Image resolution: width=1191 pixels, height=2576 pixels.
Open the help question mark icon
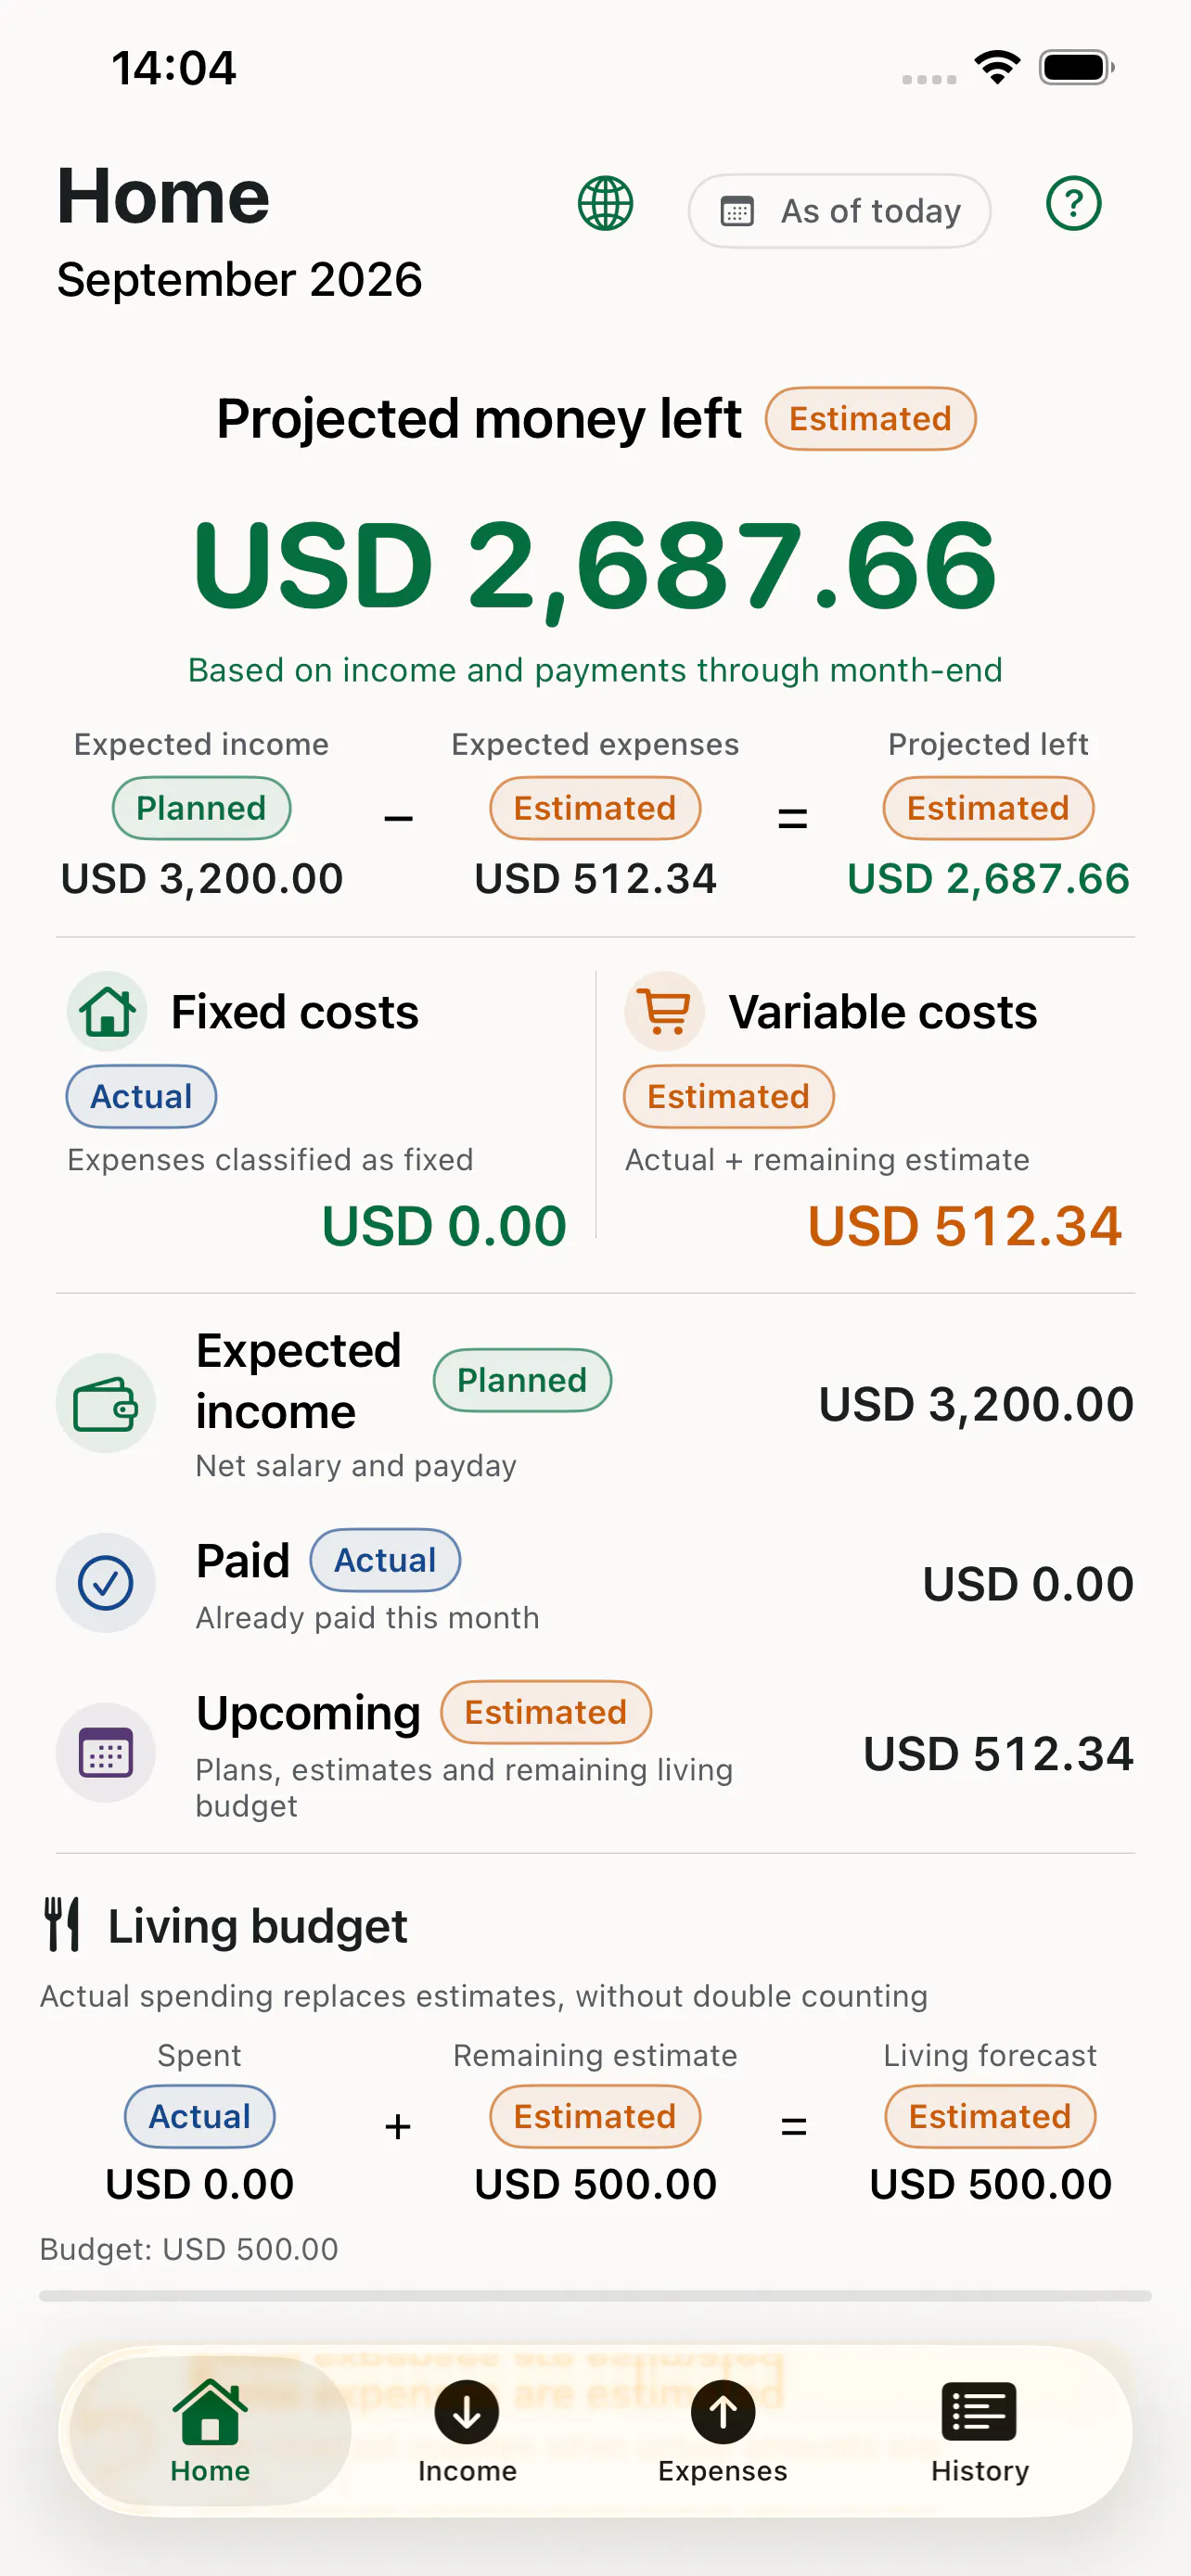coord(1073,204)
